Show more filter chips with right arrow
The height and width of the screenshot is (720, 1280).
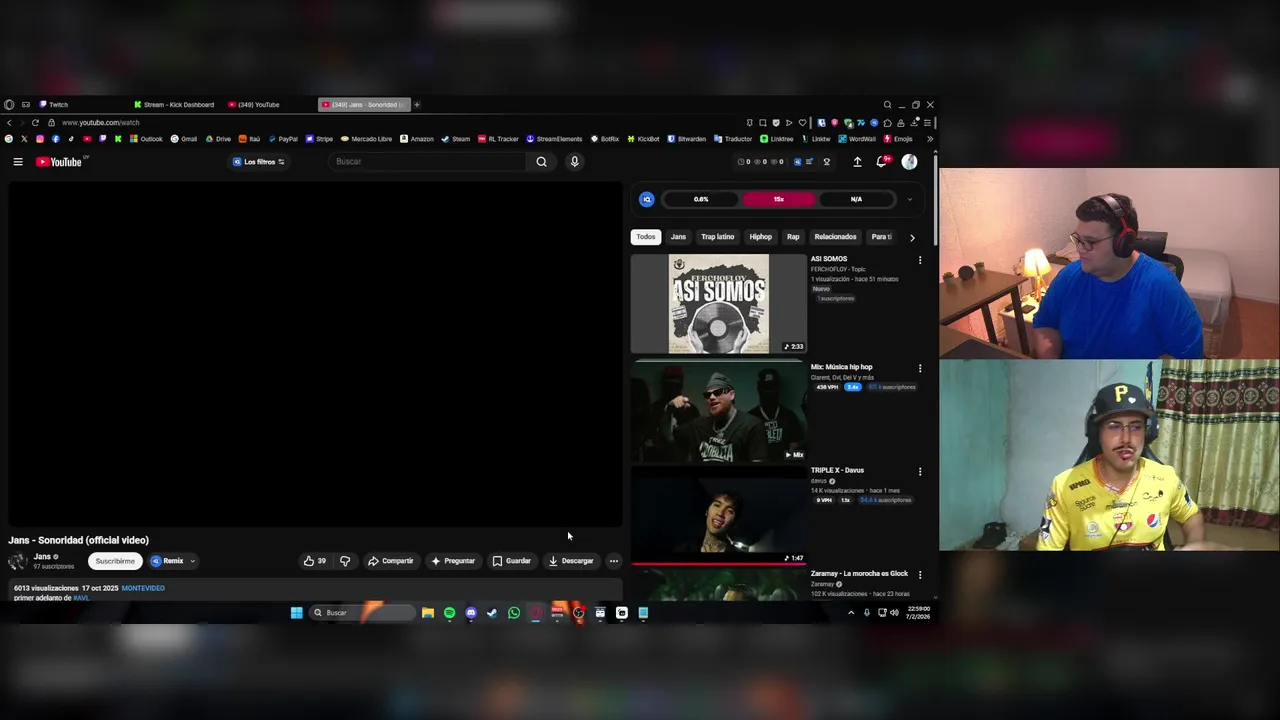tap(912, 238)
